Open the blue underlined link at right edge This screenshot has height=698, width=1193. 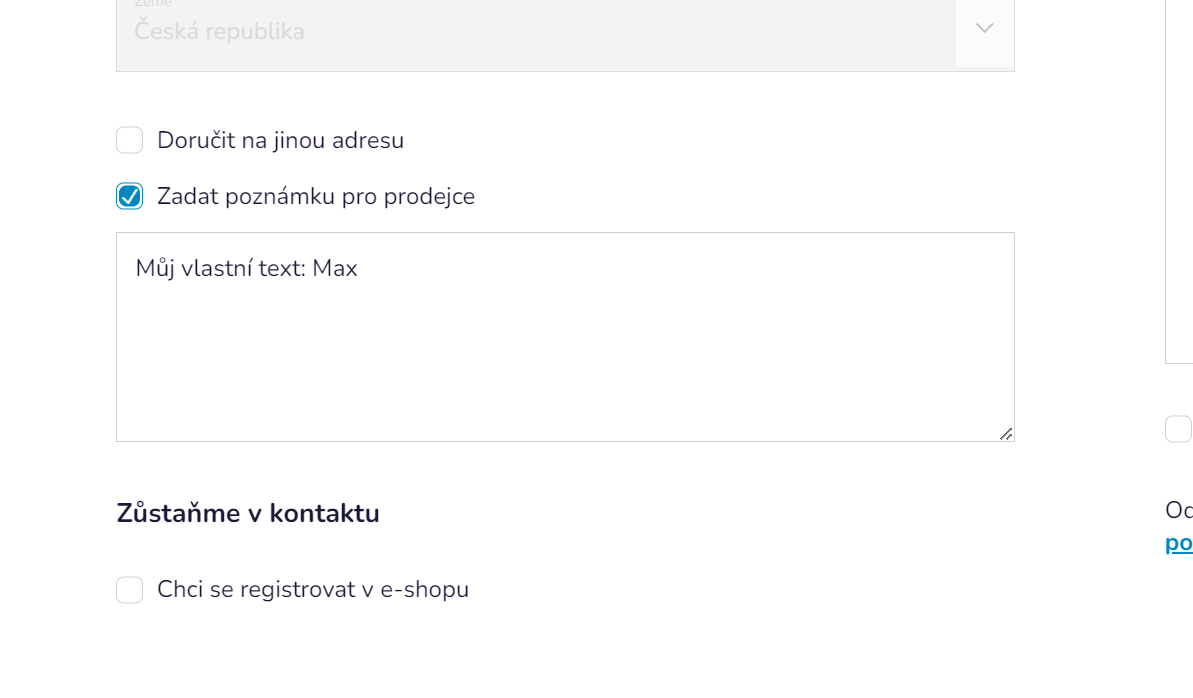coord(1179,543)
